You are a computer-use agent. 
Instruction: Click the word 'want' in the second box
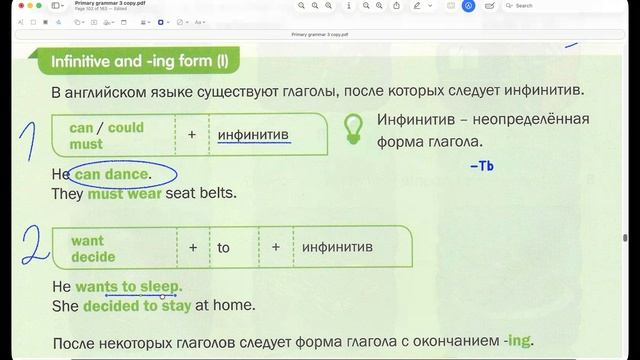click(x=88, y=241)
